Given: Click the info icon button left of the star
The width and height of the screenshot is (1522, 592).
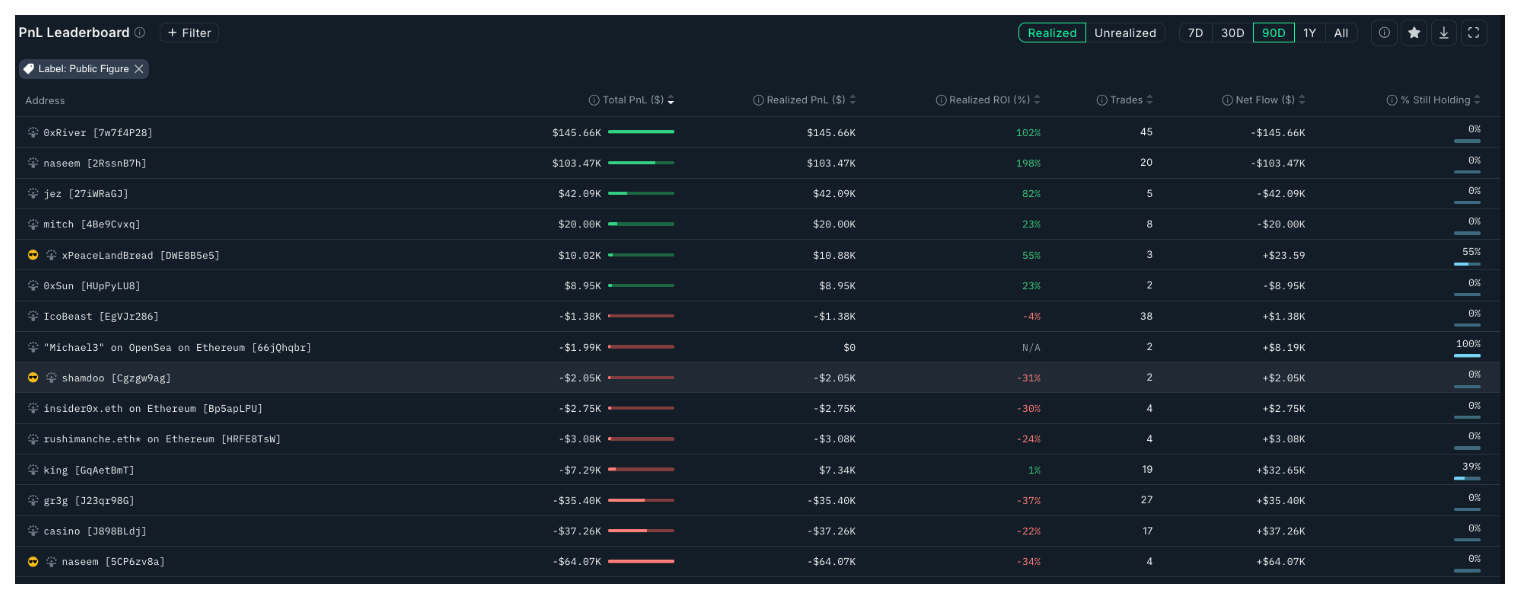Looking at the screenshot, I should pos(1384,33).
